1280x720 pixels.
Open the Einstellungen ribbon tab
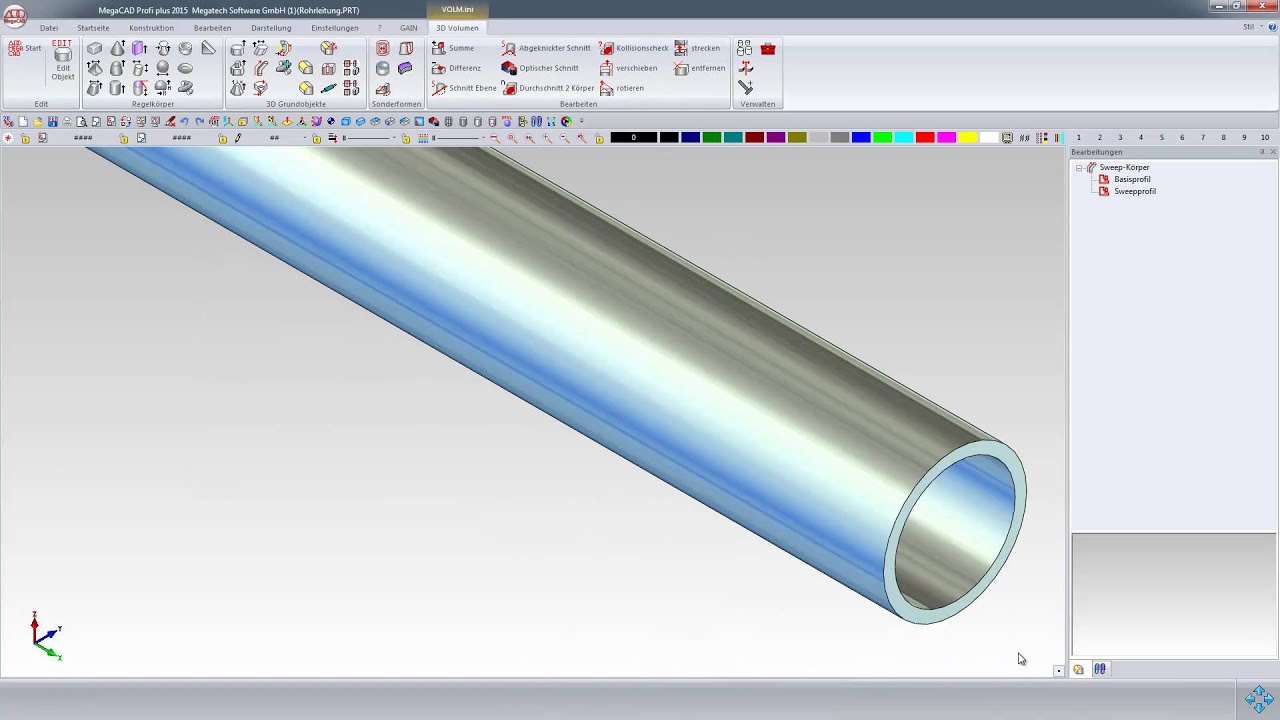click(x=335, y=28)
